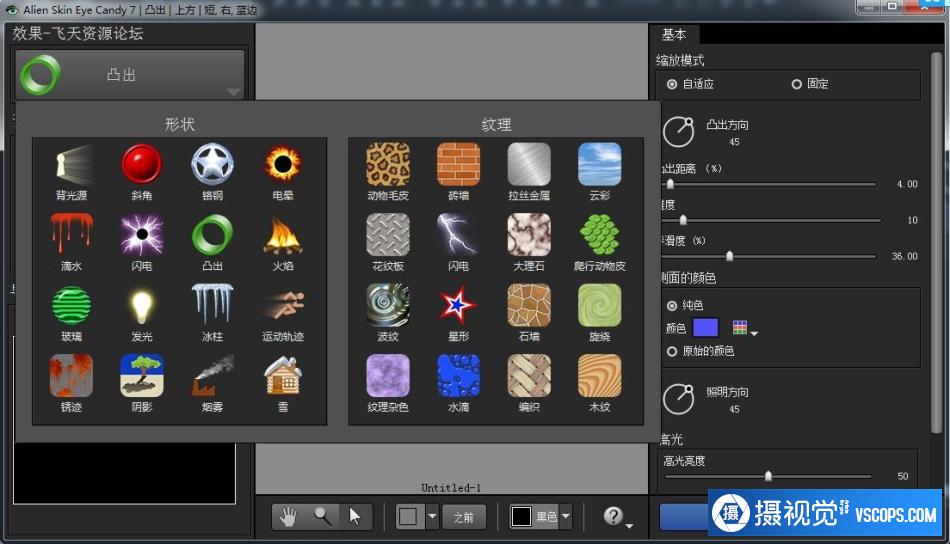
Task: Choose the 阴影 shadow tree icon
Action: (x=142, y=376)
